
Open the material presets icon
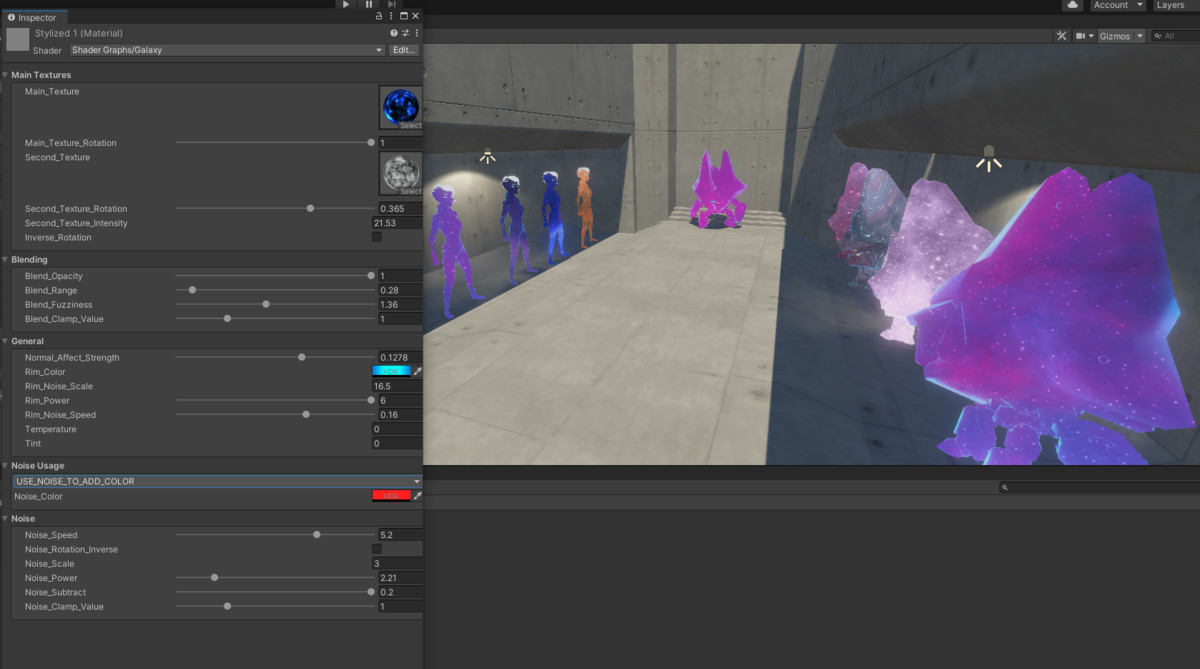click(x=405, y=33)
